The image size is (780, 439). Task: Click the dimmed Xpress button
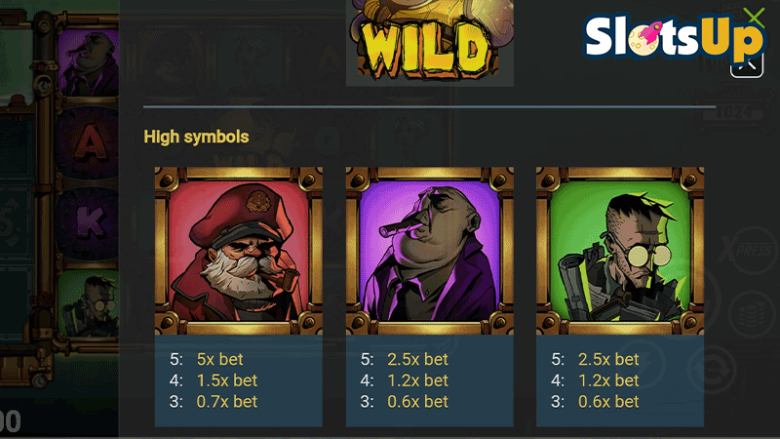click(753, 250)
